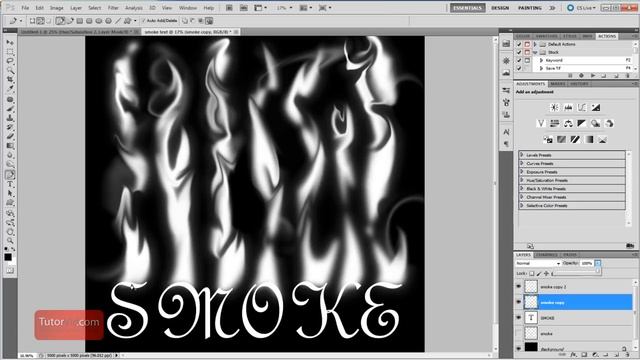Toggle the Auto Add/Delete checkbox
This screenshot has height=360, width=640.
pos(143,20)
